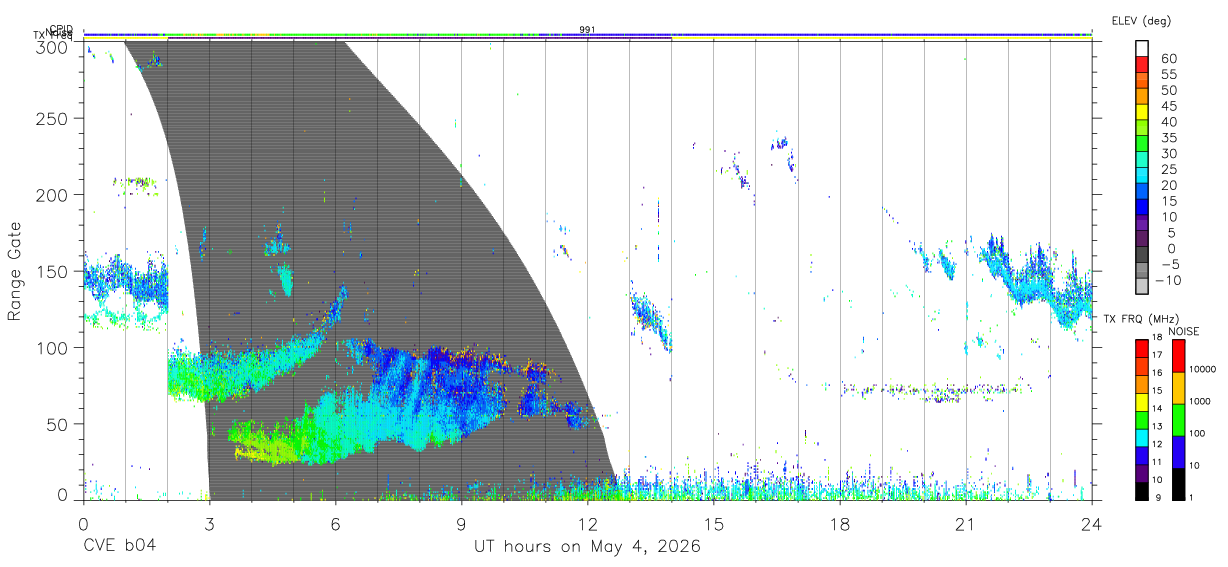Image resolution: width=1228 pixels, height=567 pixels.
Task: Click the purple segment of the ELEV colorbar
Action: point(1142,223)
